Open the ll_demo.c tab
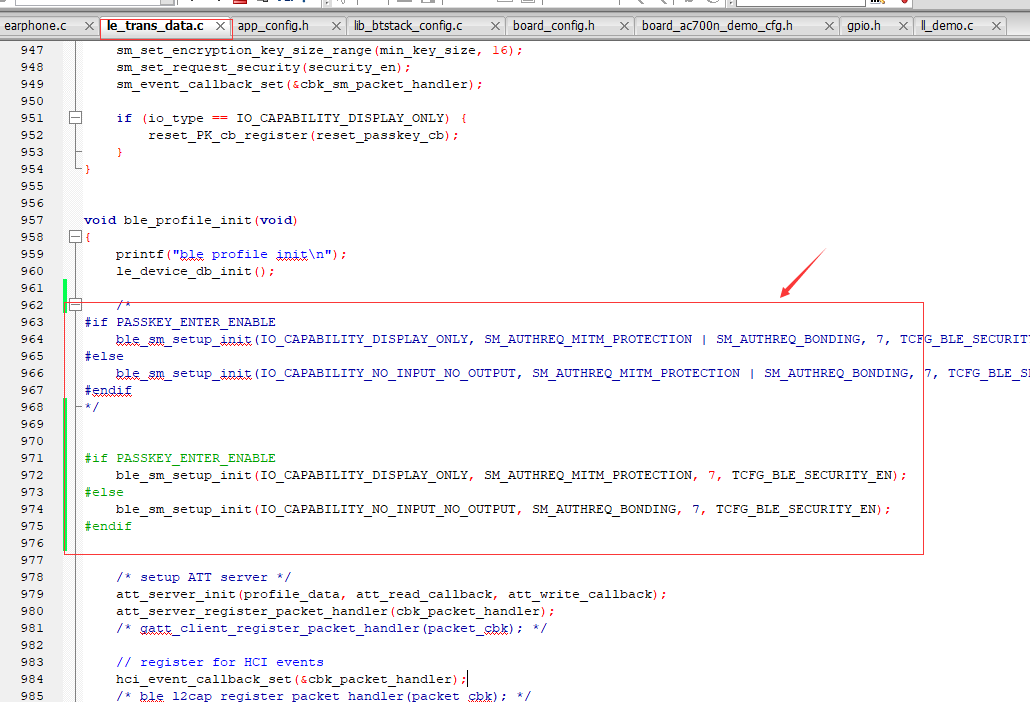This screenshot has width=1030, height=702. (x=947, y=26)
